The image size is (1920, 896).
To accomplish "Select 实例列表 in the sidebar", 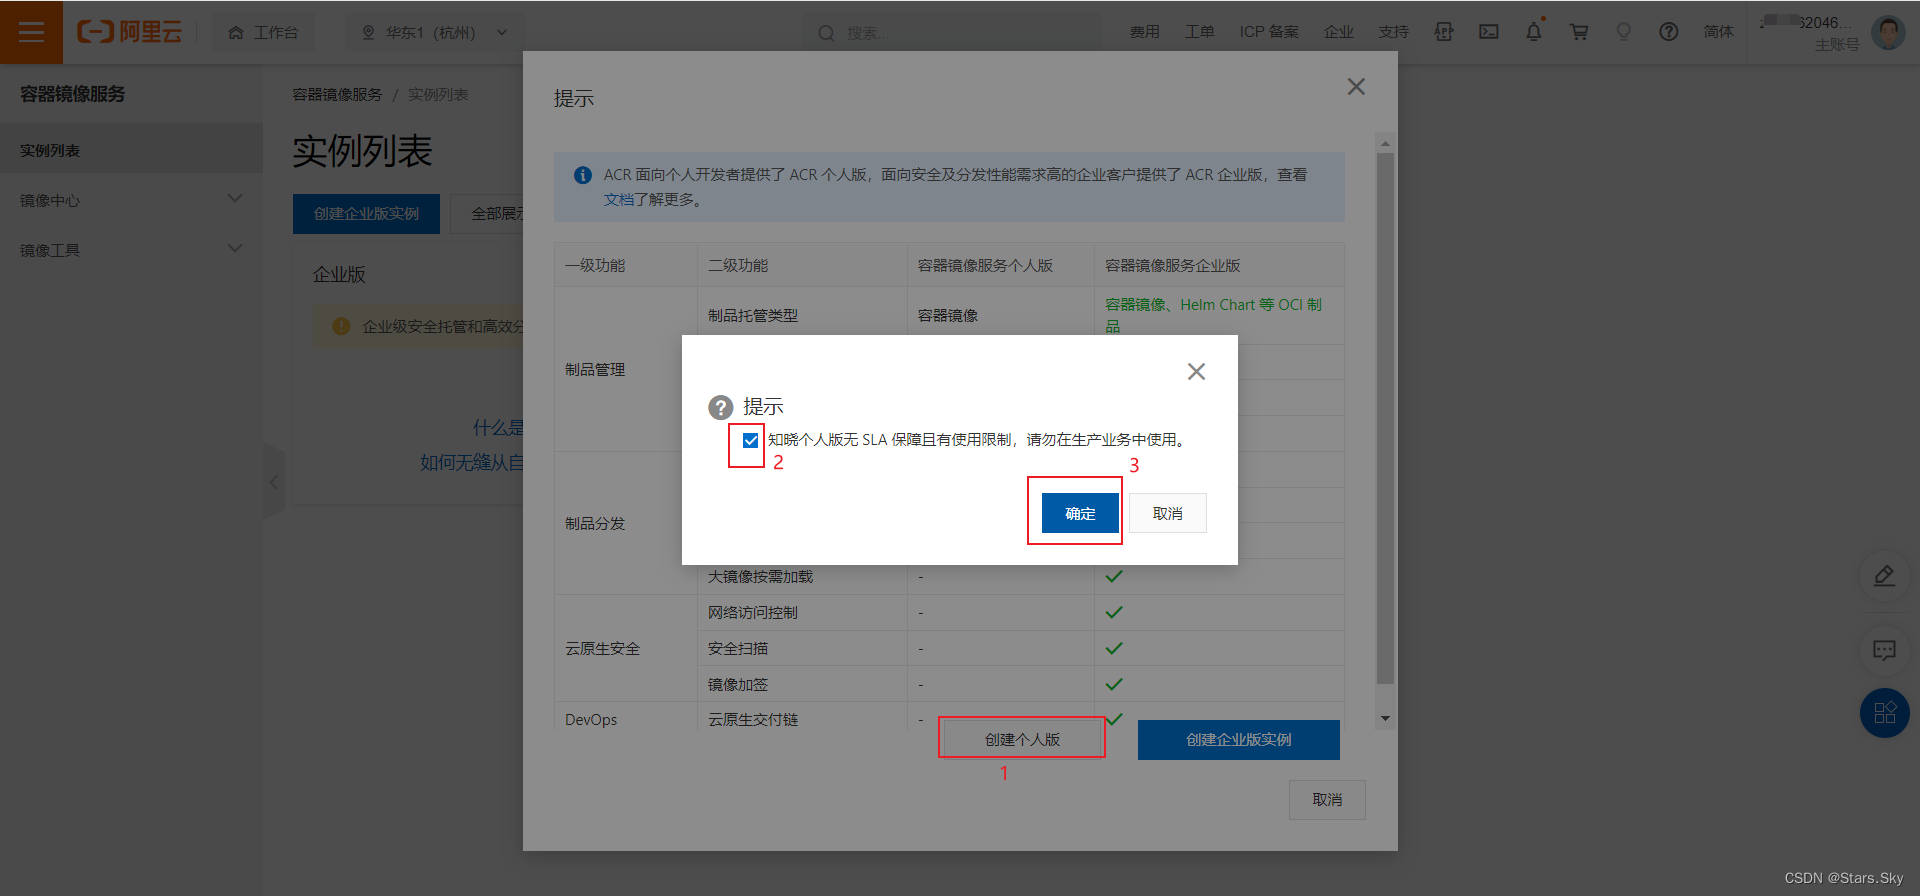I will tap(131, 150).
